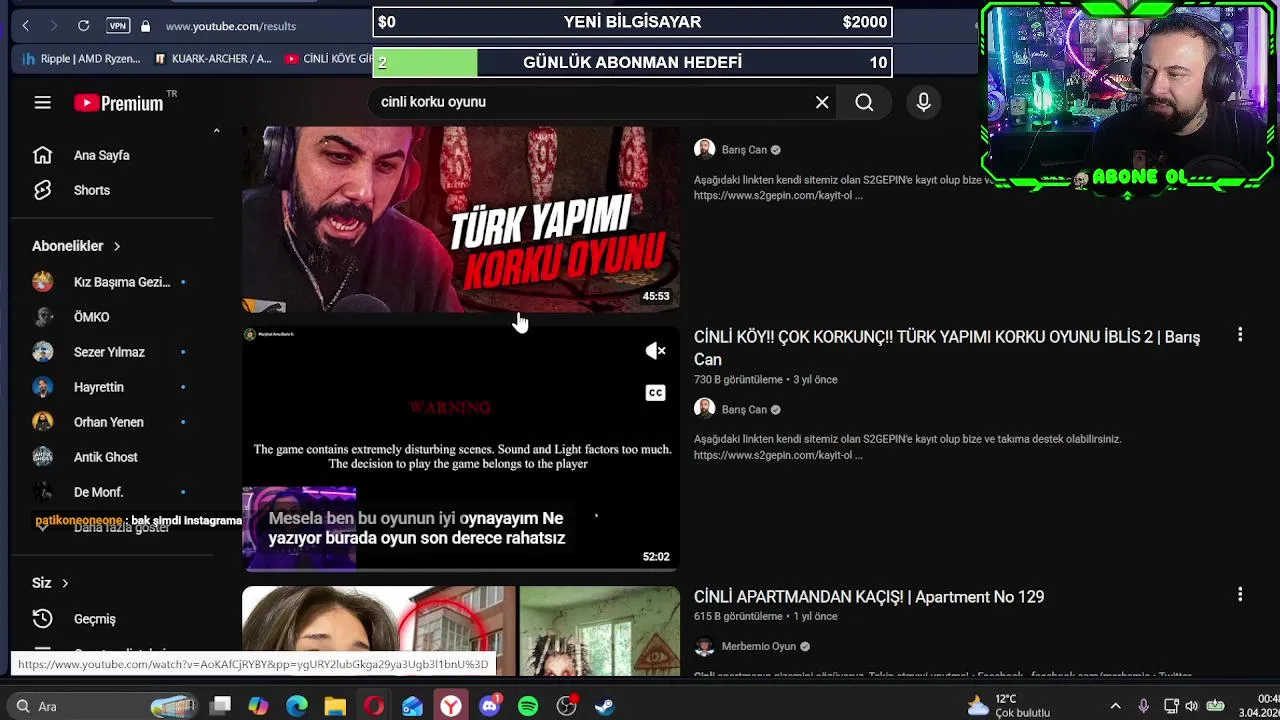
Task: Collapse the sidebar section with the up arrow
Action: (x=216, y=131)
